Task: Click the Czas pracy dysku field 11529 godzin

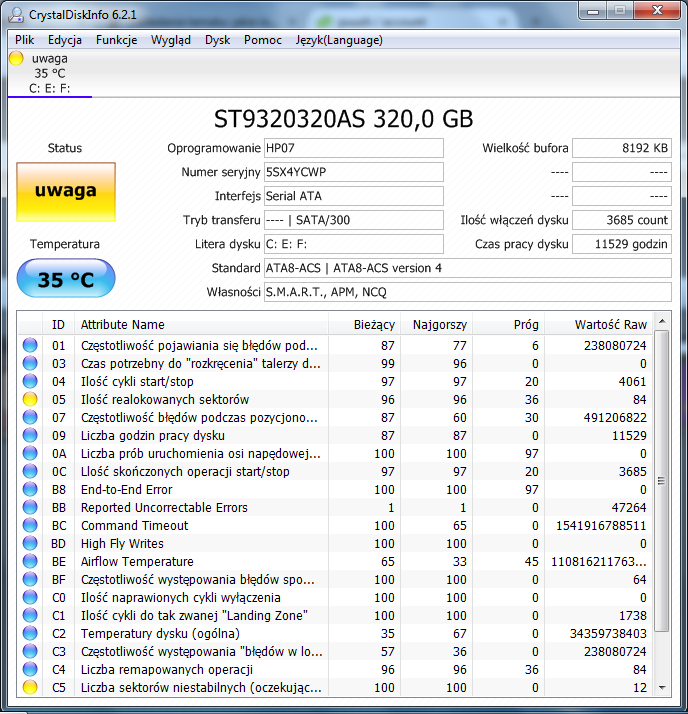Action: (622, 244)
